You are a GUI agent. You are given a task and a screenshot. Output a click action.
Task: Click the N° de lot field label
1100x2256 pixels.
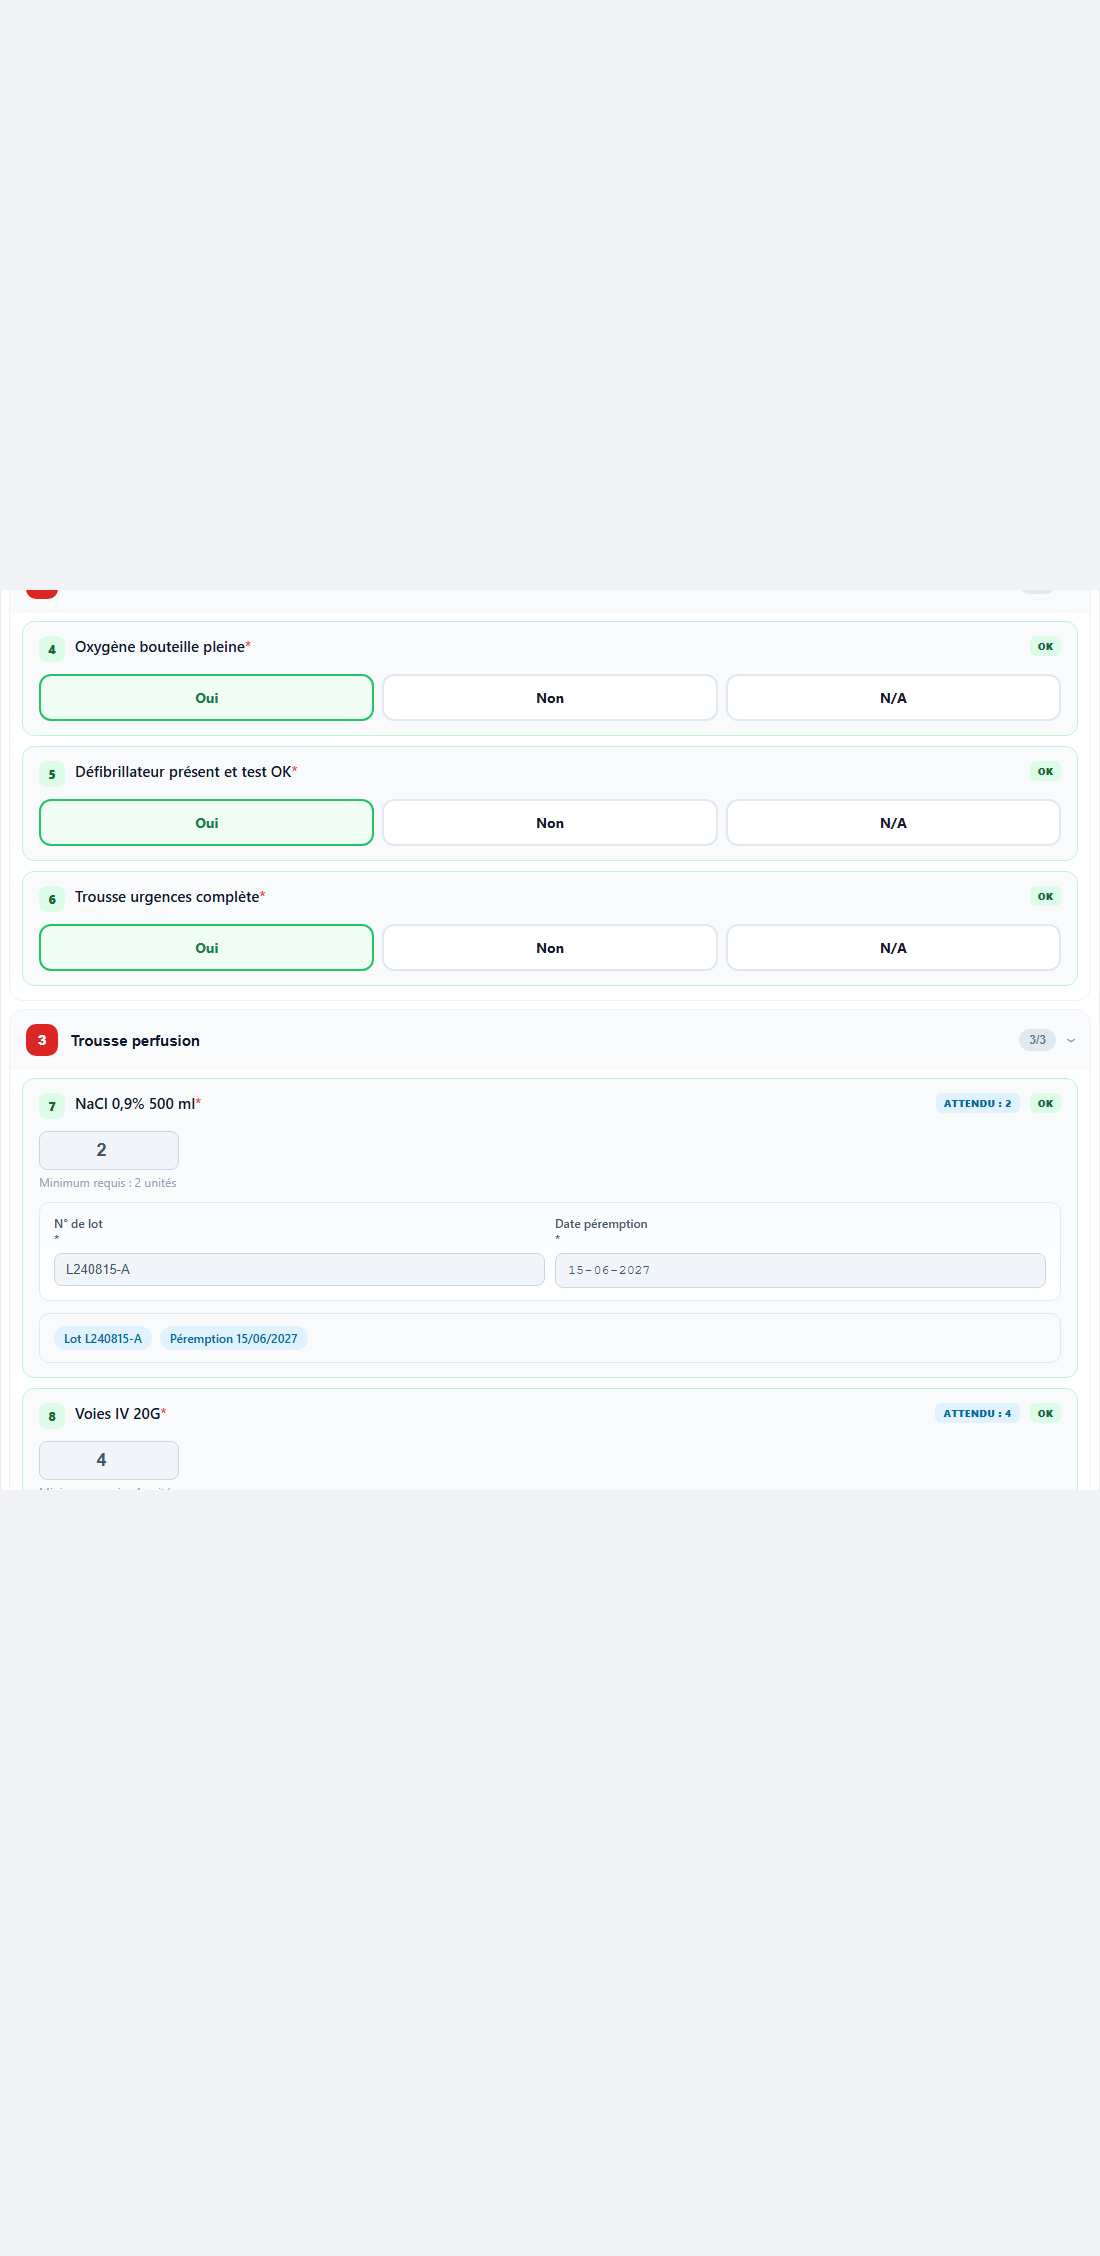click(x=78, y=1224)
